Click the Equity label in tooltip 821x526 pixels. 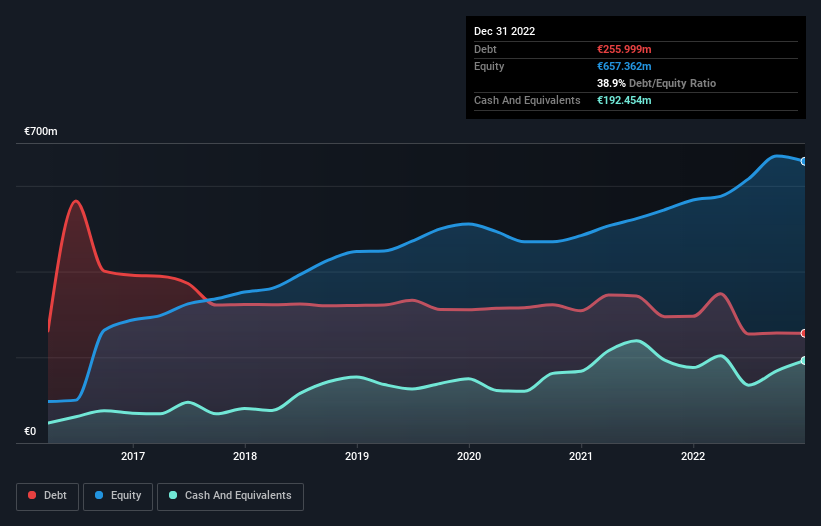[489, 66]
